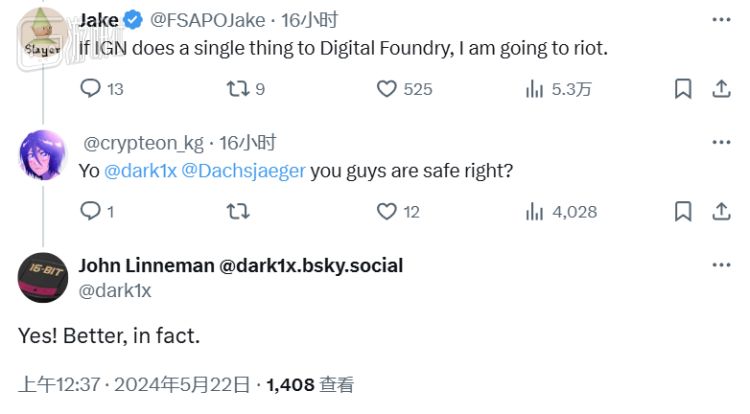
Task: Retweet crypteon_kg's tweet
Action: click(x=236, y=211)
